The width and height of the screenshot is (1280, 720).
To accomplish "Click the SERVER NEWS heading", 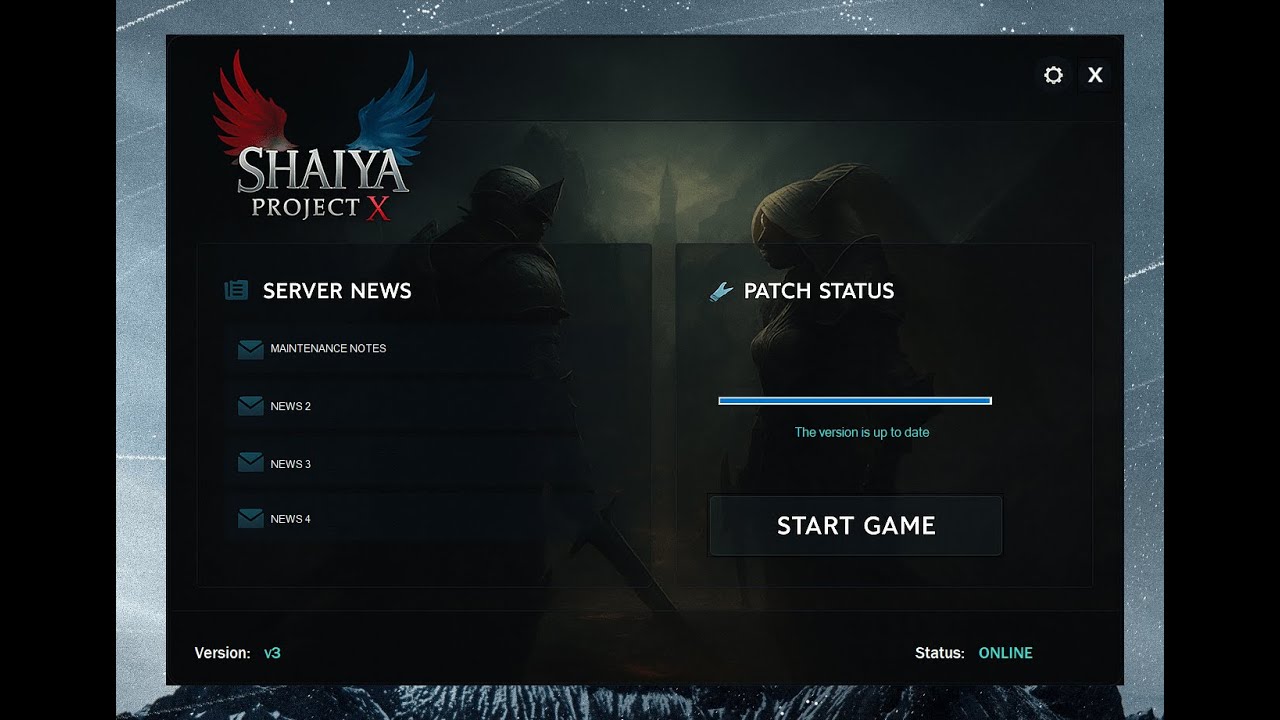I will [337, 291].
